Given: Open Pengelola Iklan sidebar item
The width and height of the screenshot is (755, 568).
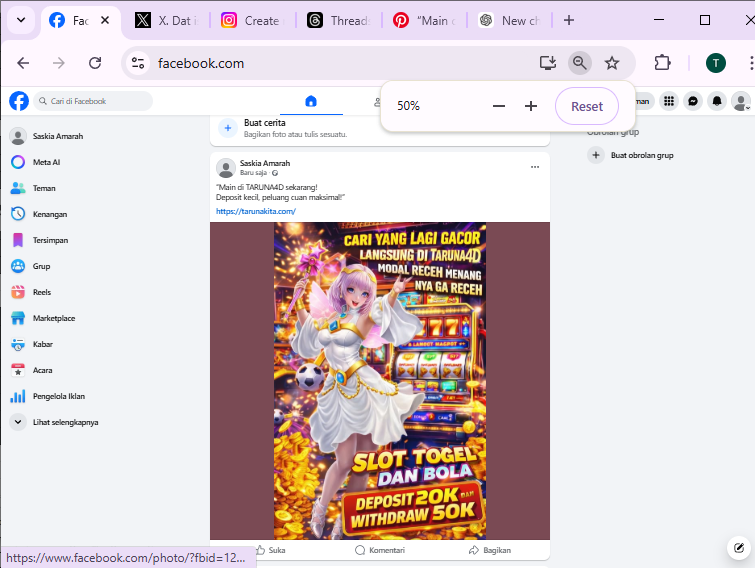Looking at the screenshot, I should tap(59, 396).
